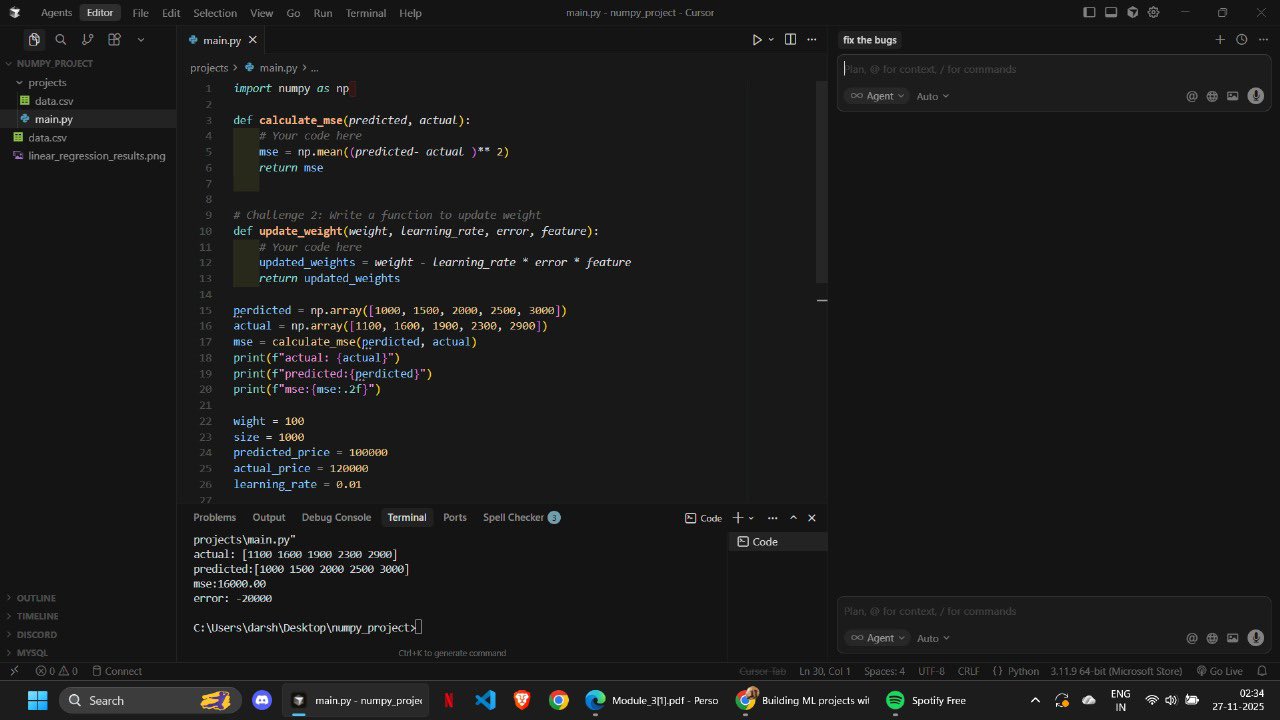This screenshot has height=720, width=1280.
Task: Open the Terminal menu in menu bar
Action: [x=365, y=13]
